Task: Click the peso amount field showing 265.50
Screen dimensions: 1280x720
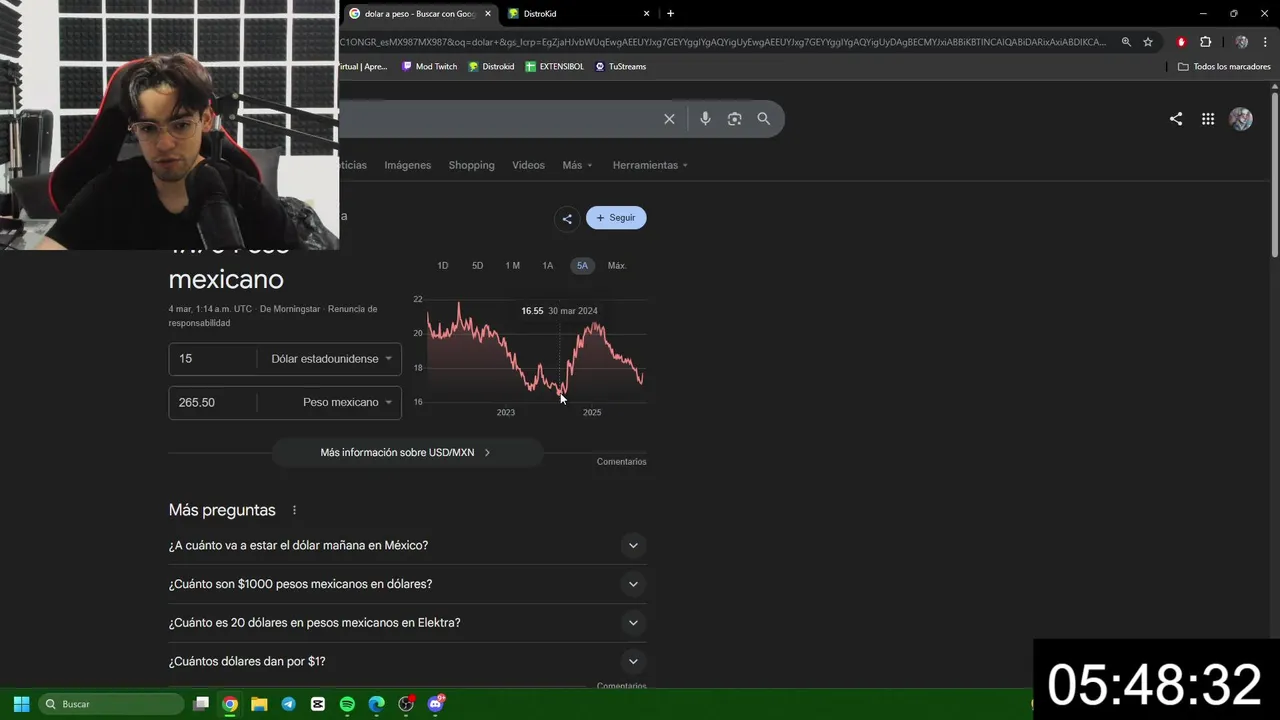Action: pyautogui.click(x=213, y=402)
